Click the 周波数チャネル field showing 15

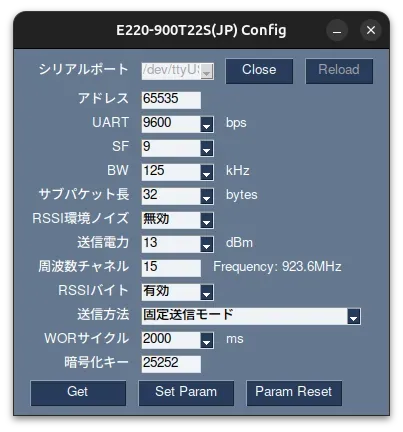point(171,268)
